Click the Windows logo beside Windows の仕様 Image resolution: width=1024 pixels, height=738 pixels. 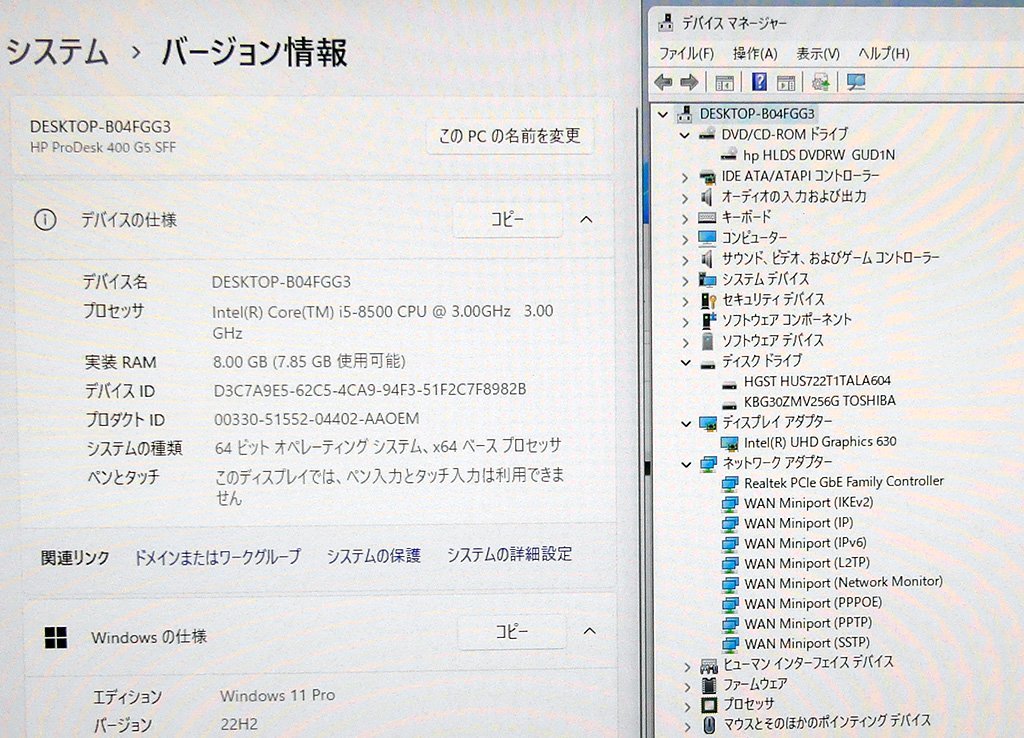pos(56,637)
